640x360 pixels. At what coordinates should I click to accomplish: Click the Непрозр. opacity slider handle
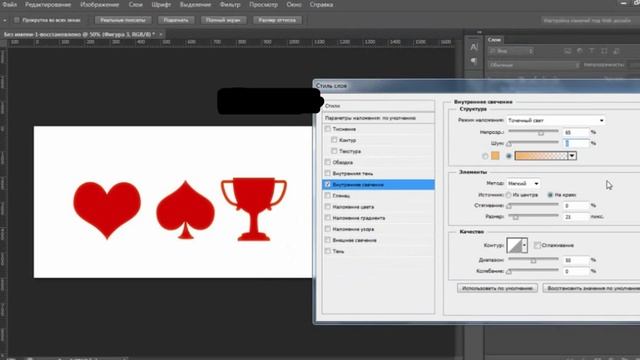tap(541, 133)
